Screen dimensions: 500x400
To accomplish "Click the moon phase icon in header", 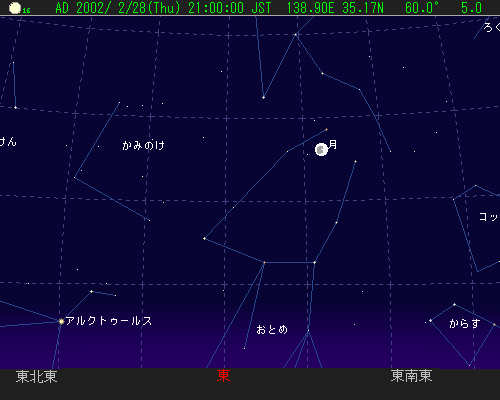I will tap(15, 8).
